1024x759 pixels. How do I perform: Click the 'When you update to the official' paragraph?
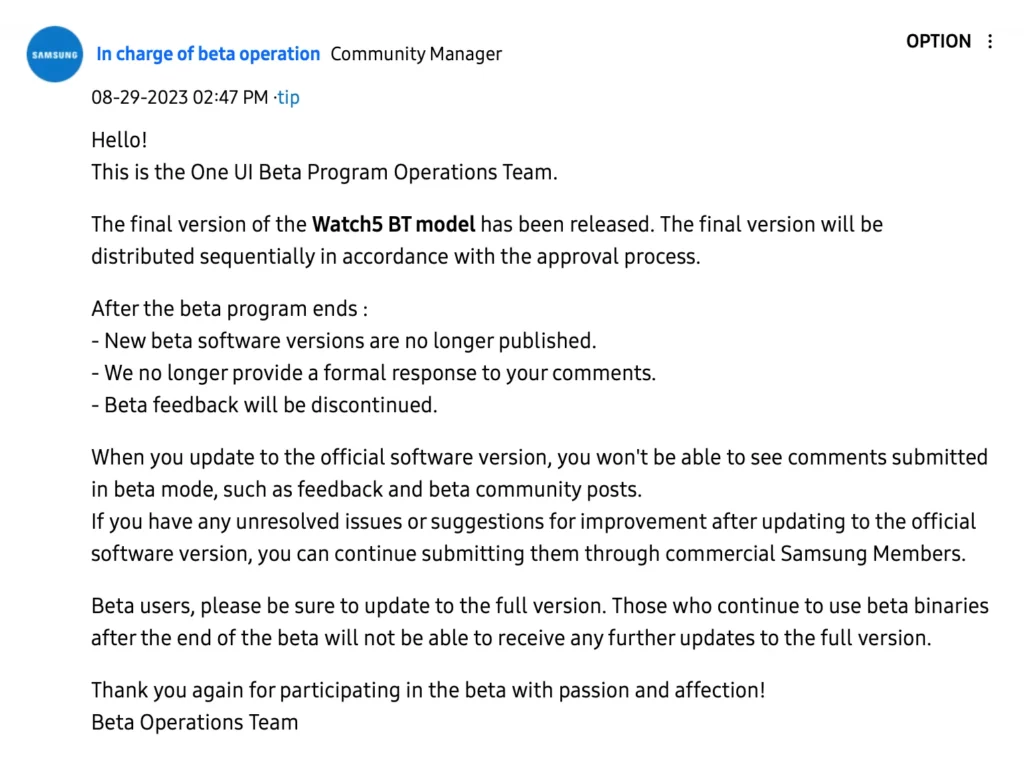point(539,473)
